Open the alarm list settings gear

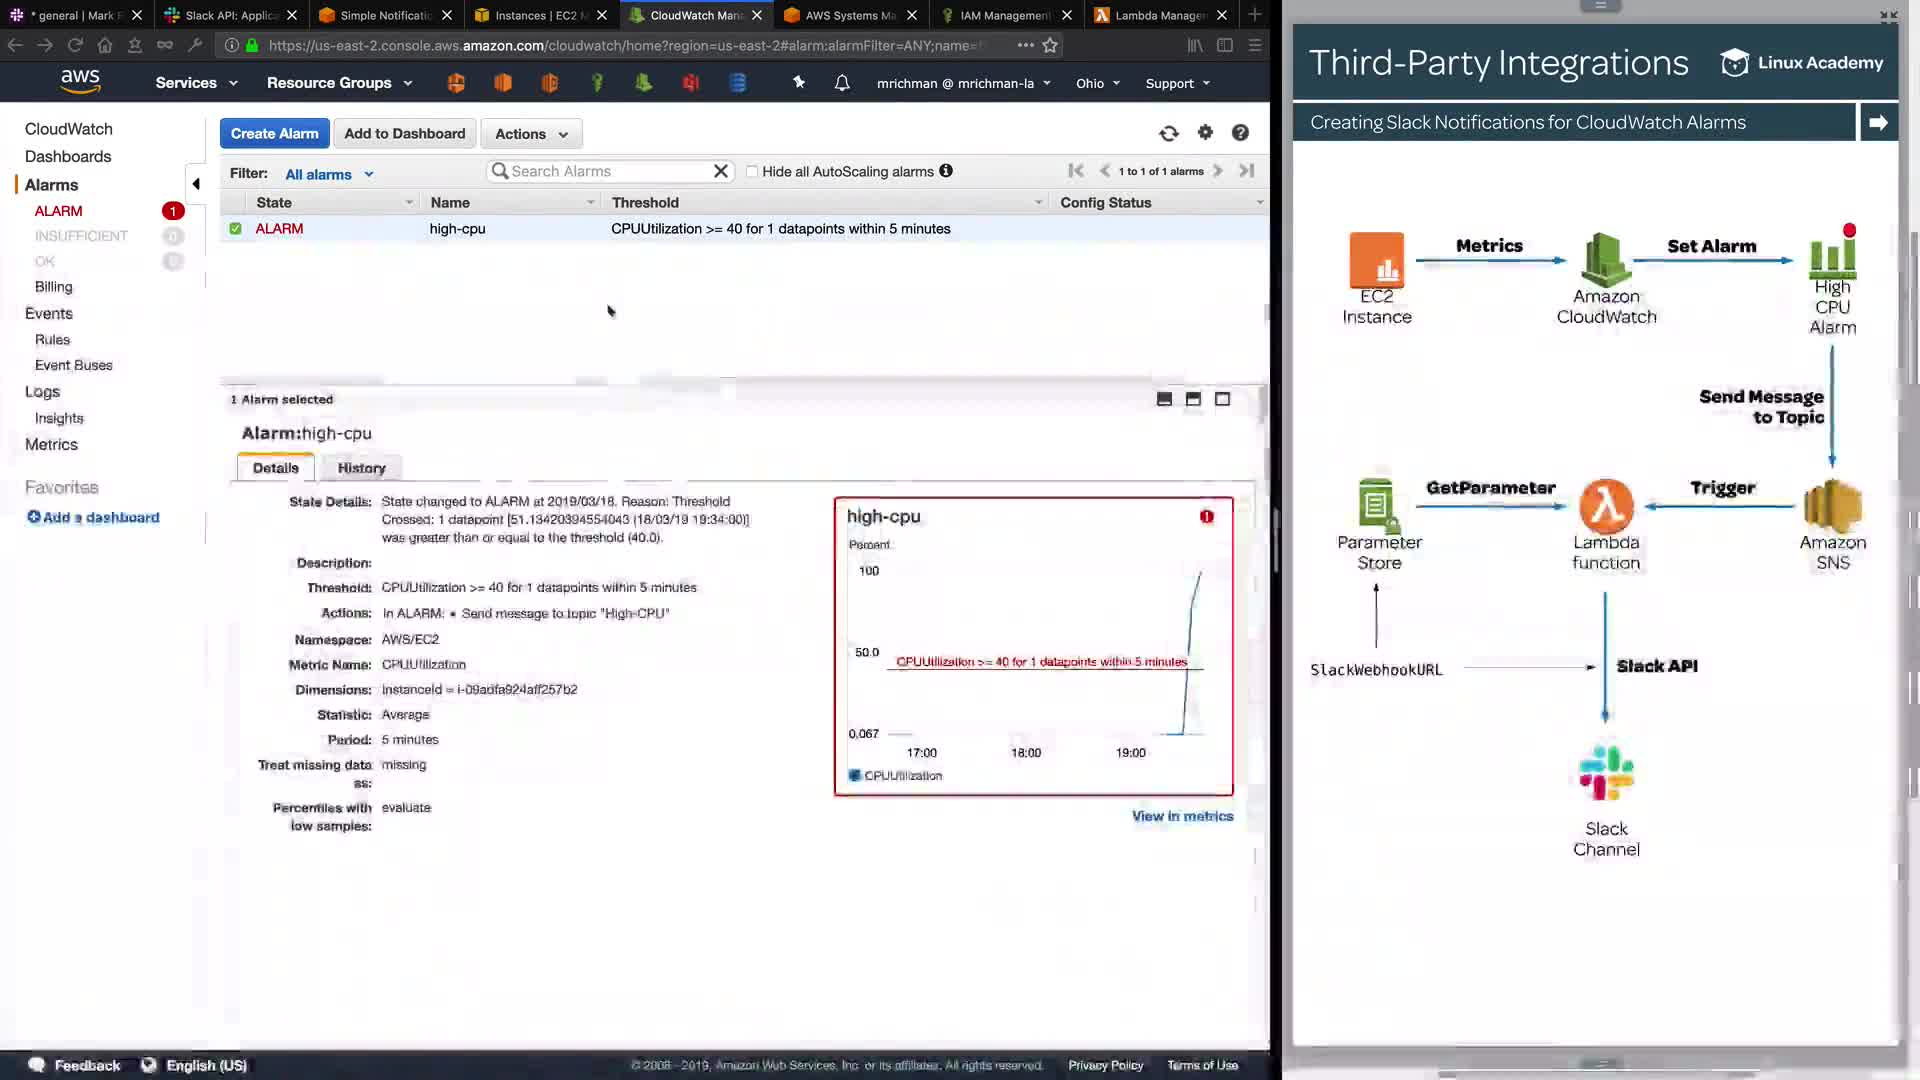[1205, 133]
